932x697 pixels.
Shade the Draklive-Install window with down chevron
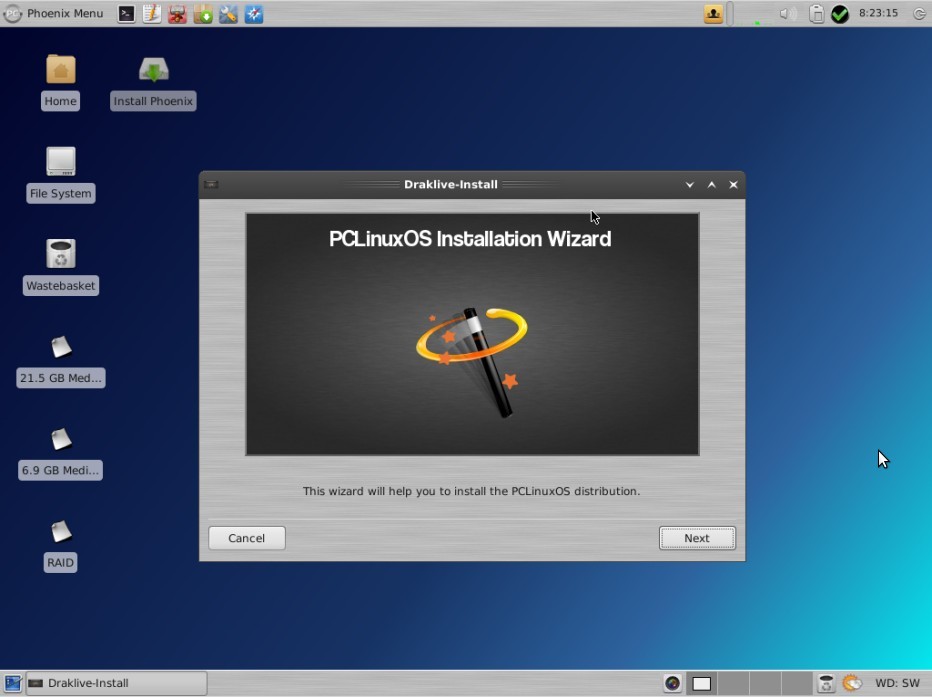(x=689, y=185)
